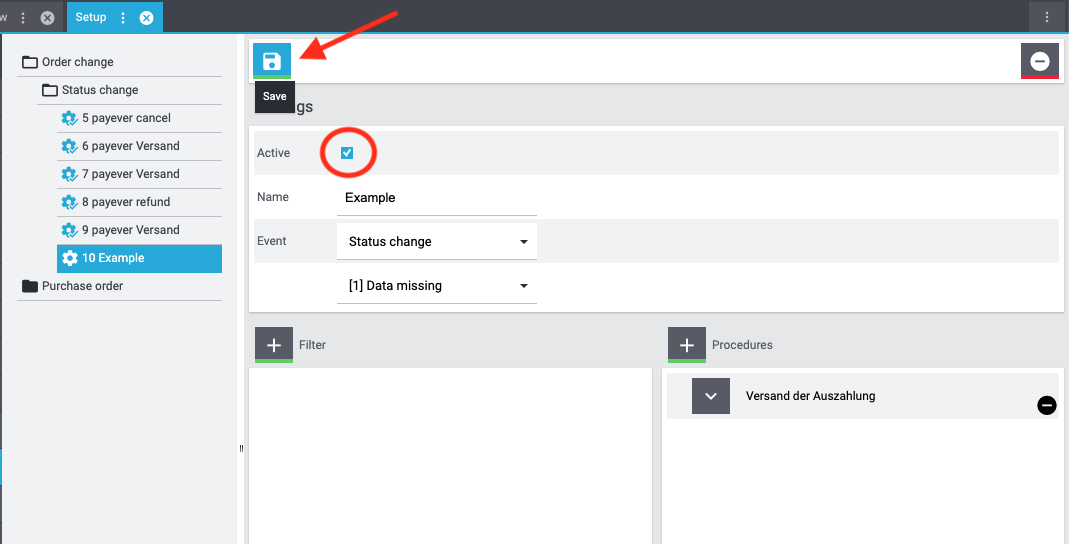Click the gear icon beside '8 payever refund'
1069x544 pixels.
pyautogui.click(x=69, y=202)
